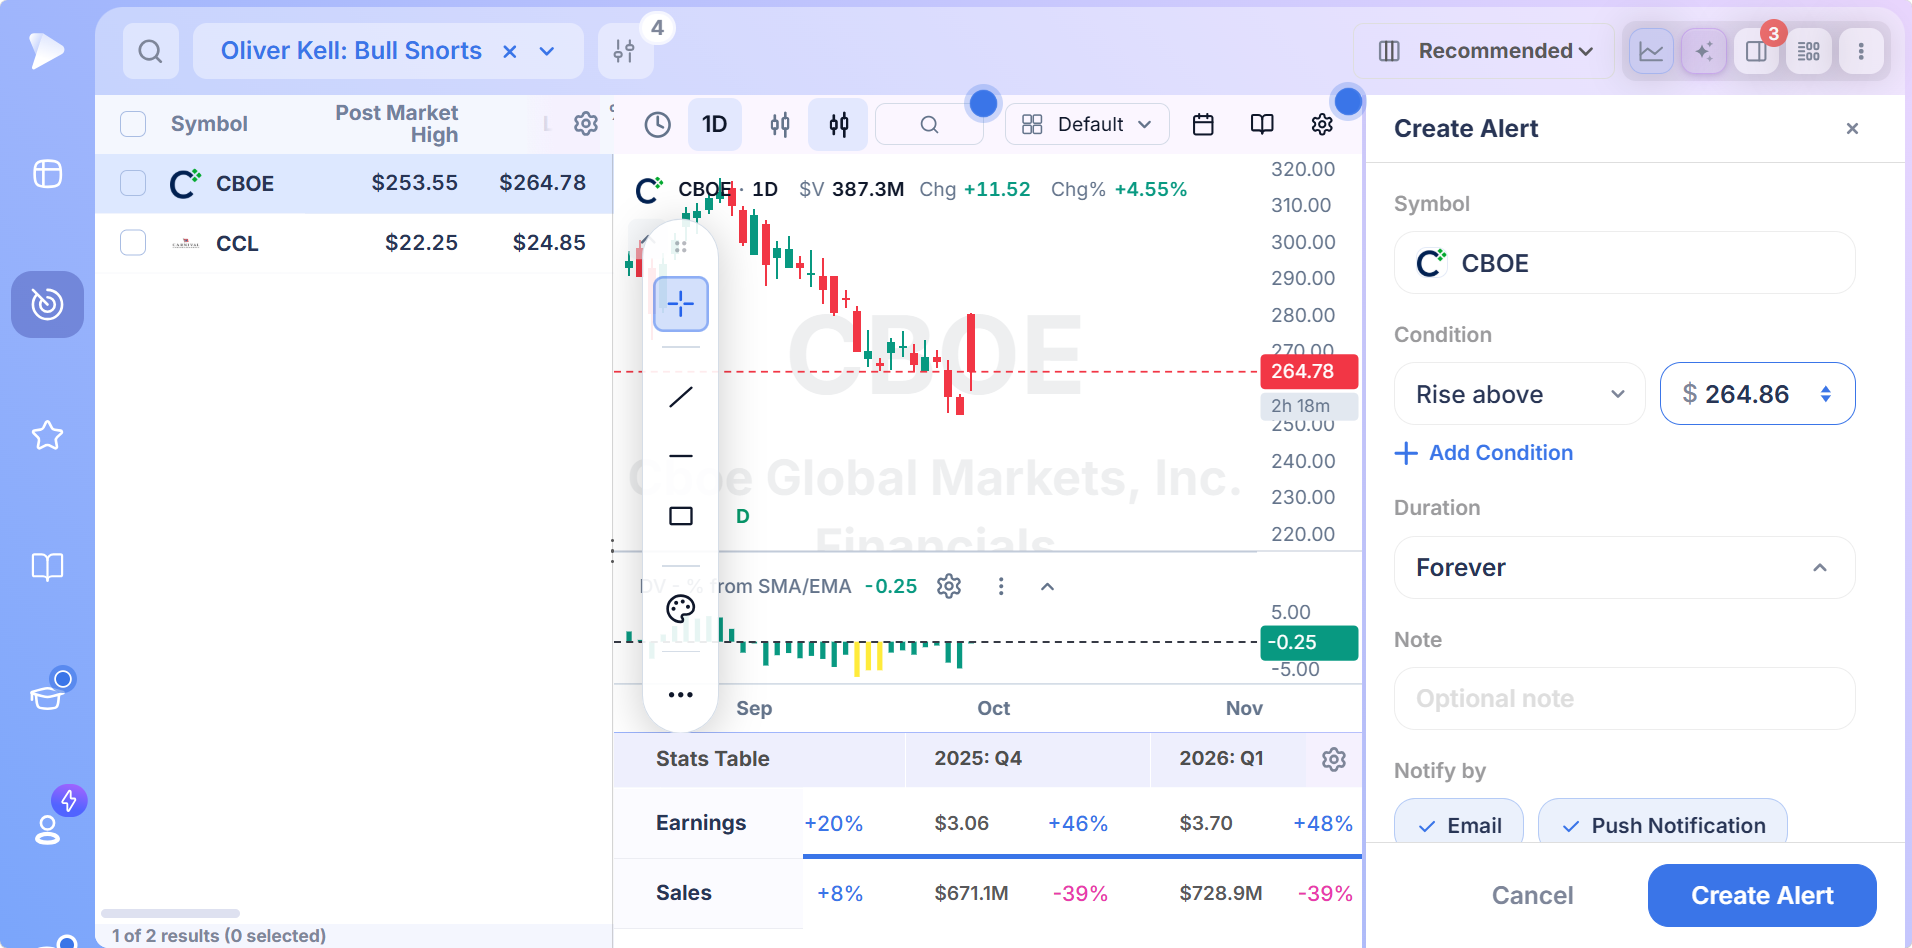This screenshot has width=1912, height=948.
Task: Select the 1D timeframe button
Action: coord(714,124)
